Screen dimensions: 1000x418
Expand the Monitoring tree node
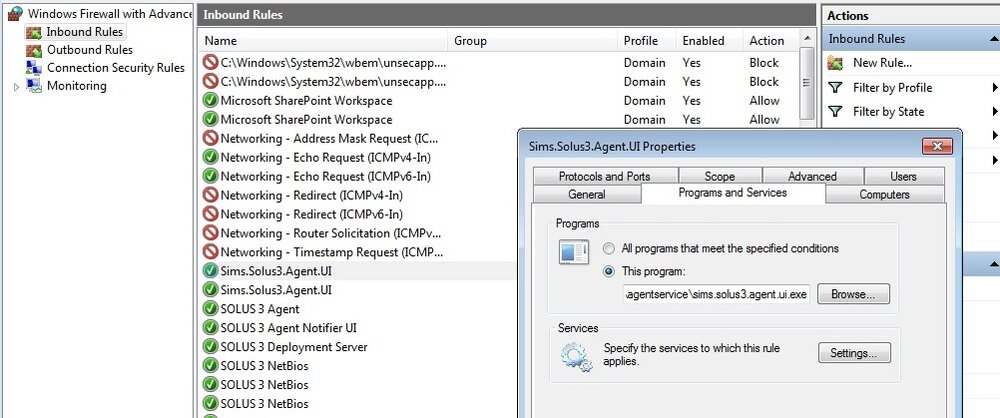[x=17, y=87]
